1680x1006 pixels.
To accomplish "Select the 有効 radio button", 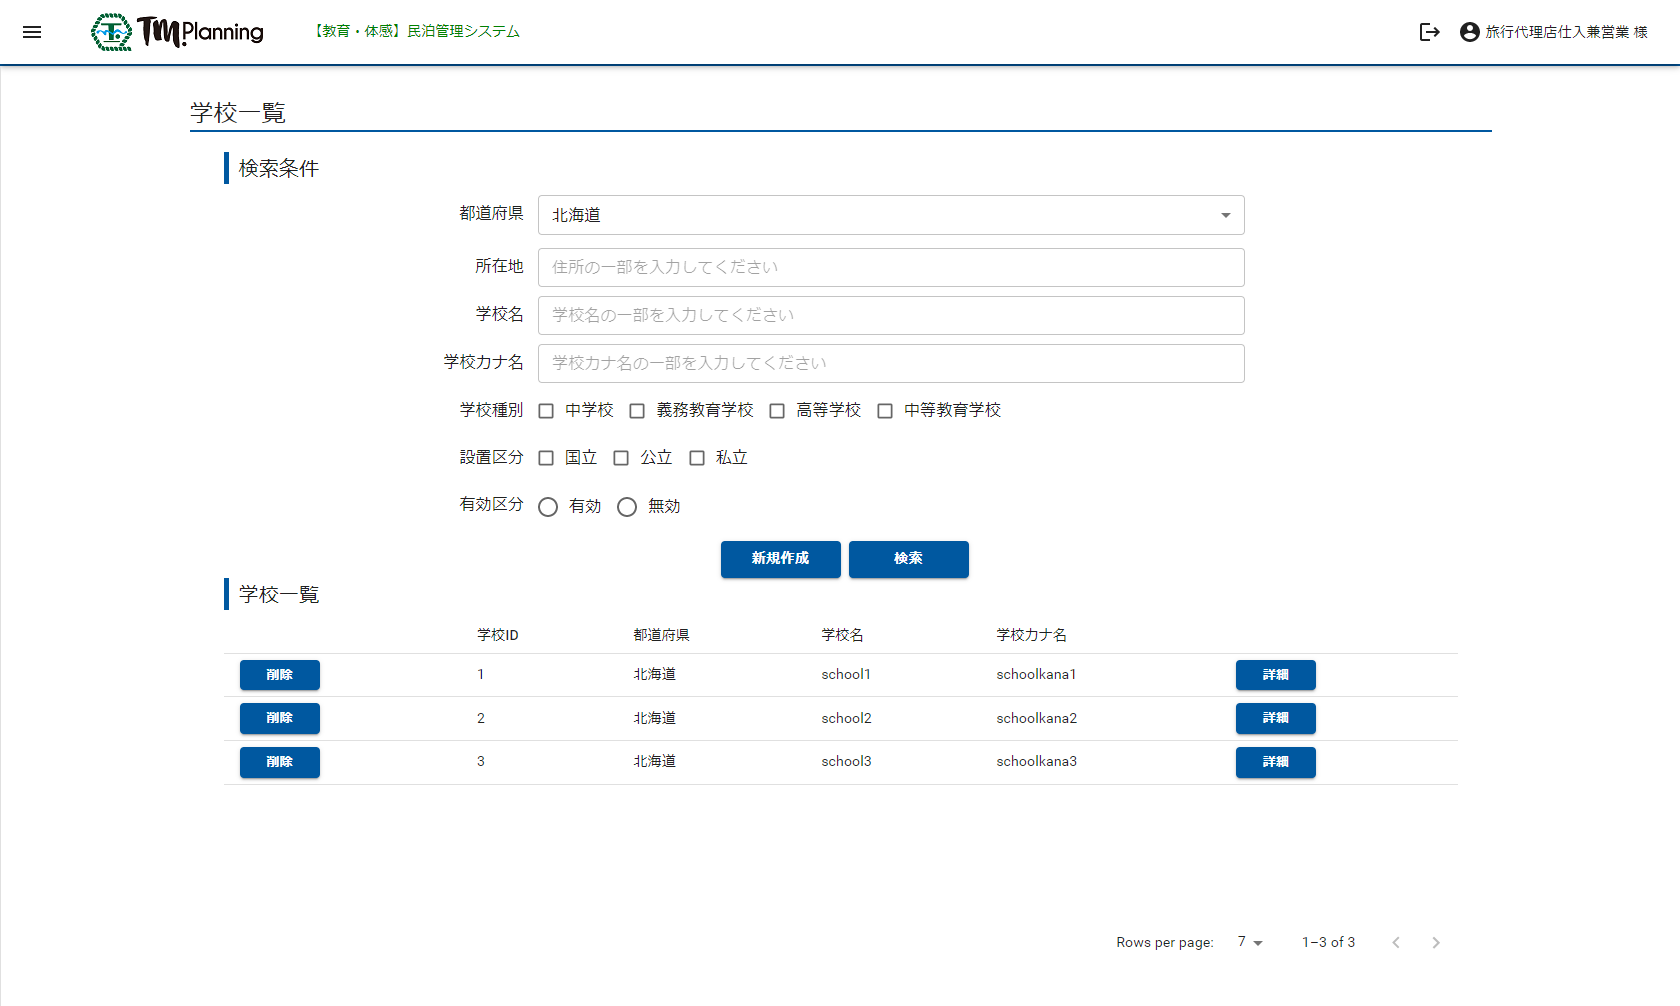I will point(548,507).
